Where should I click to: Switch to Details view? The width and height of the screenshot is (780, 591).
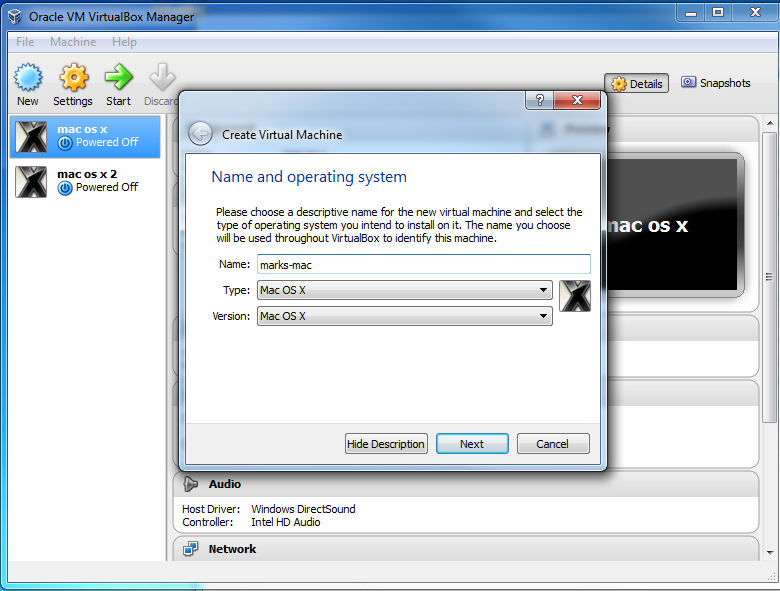(x=636, y=84)
